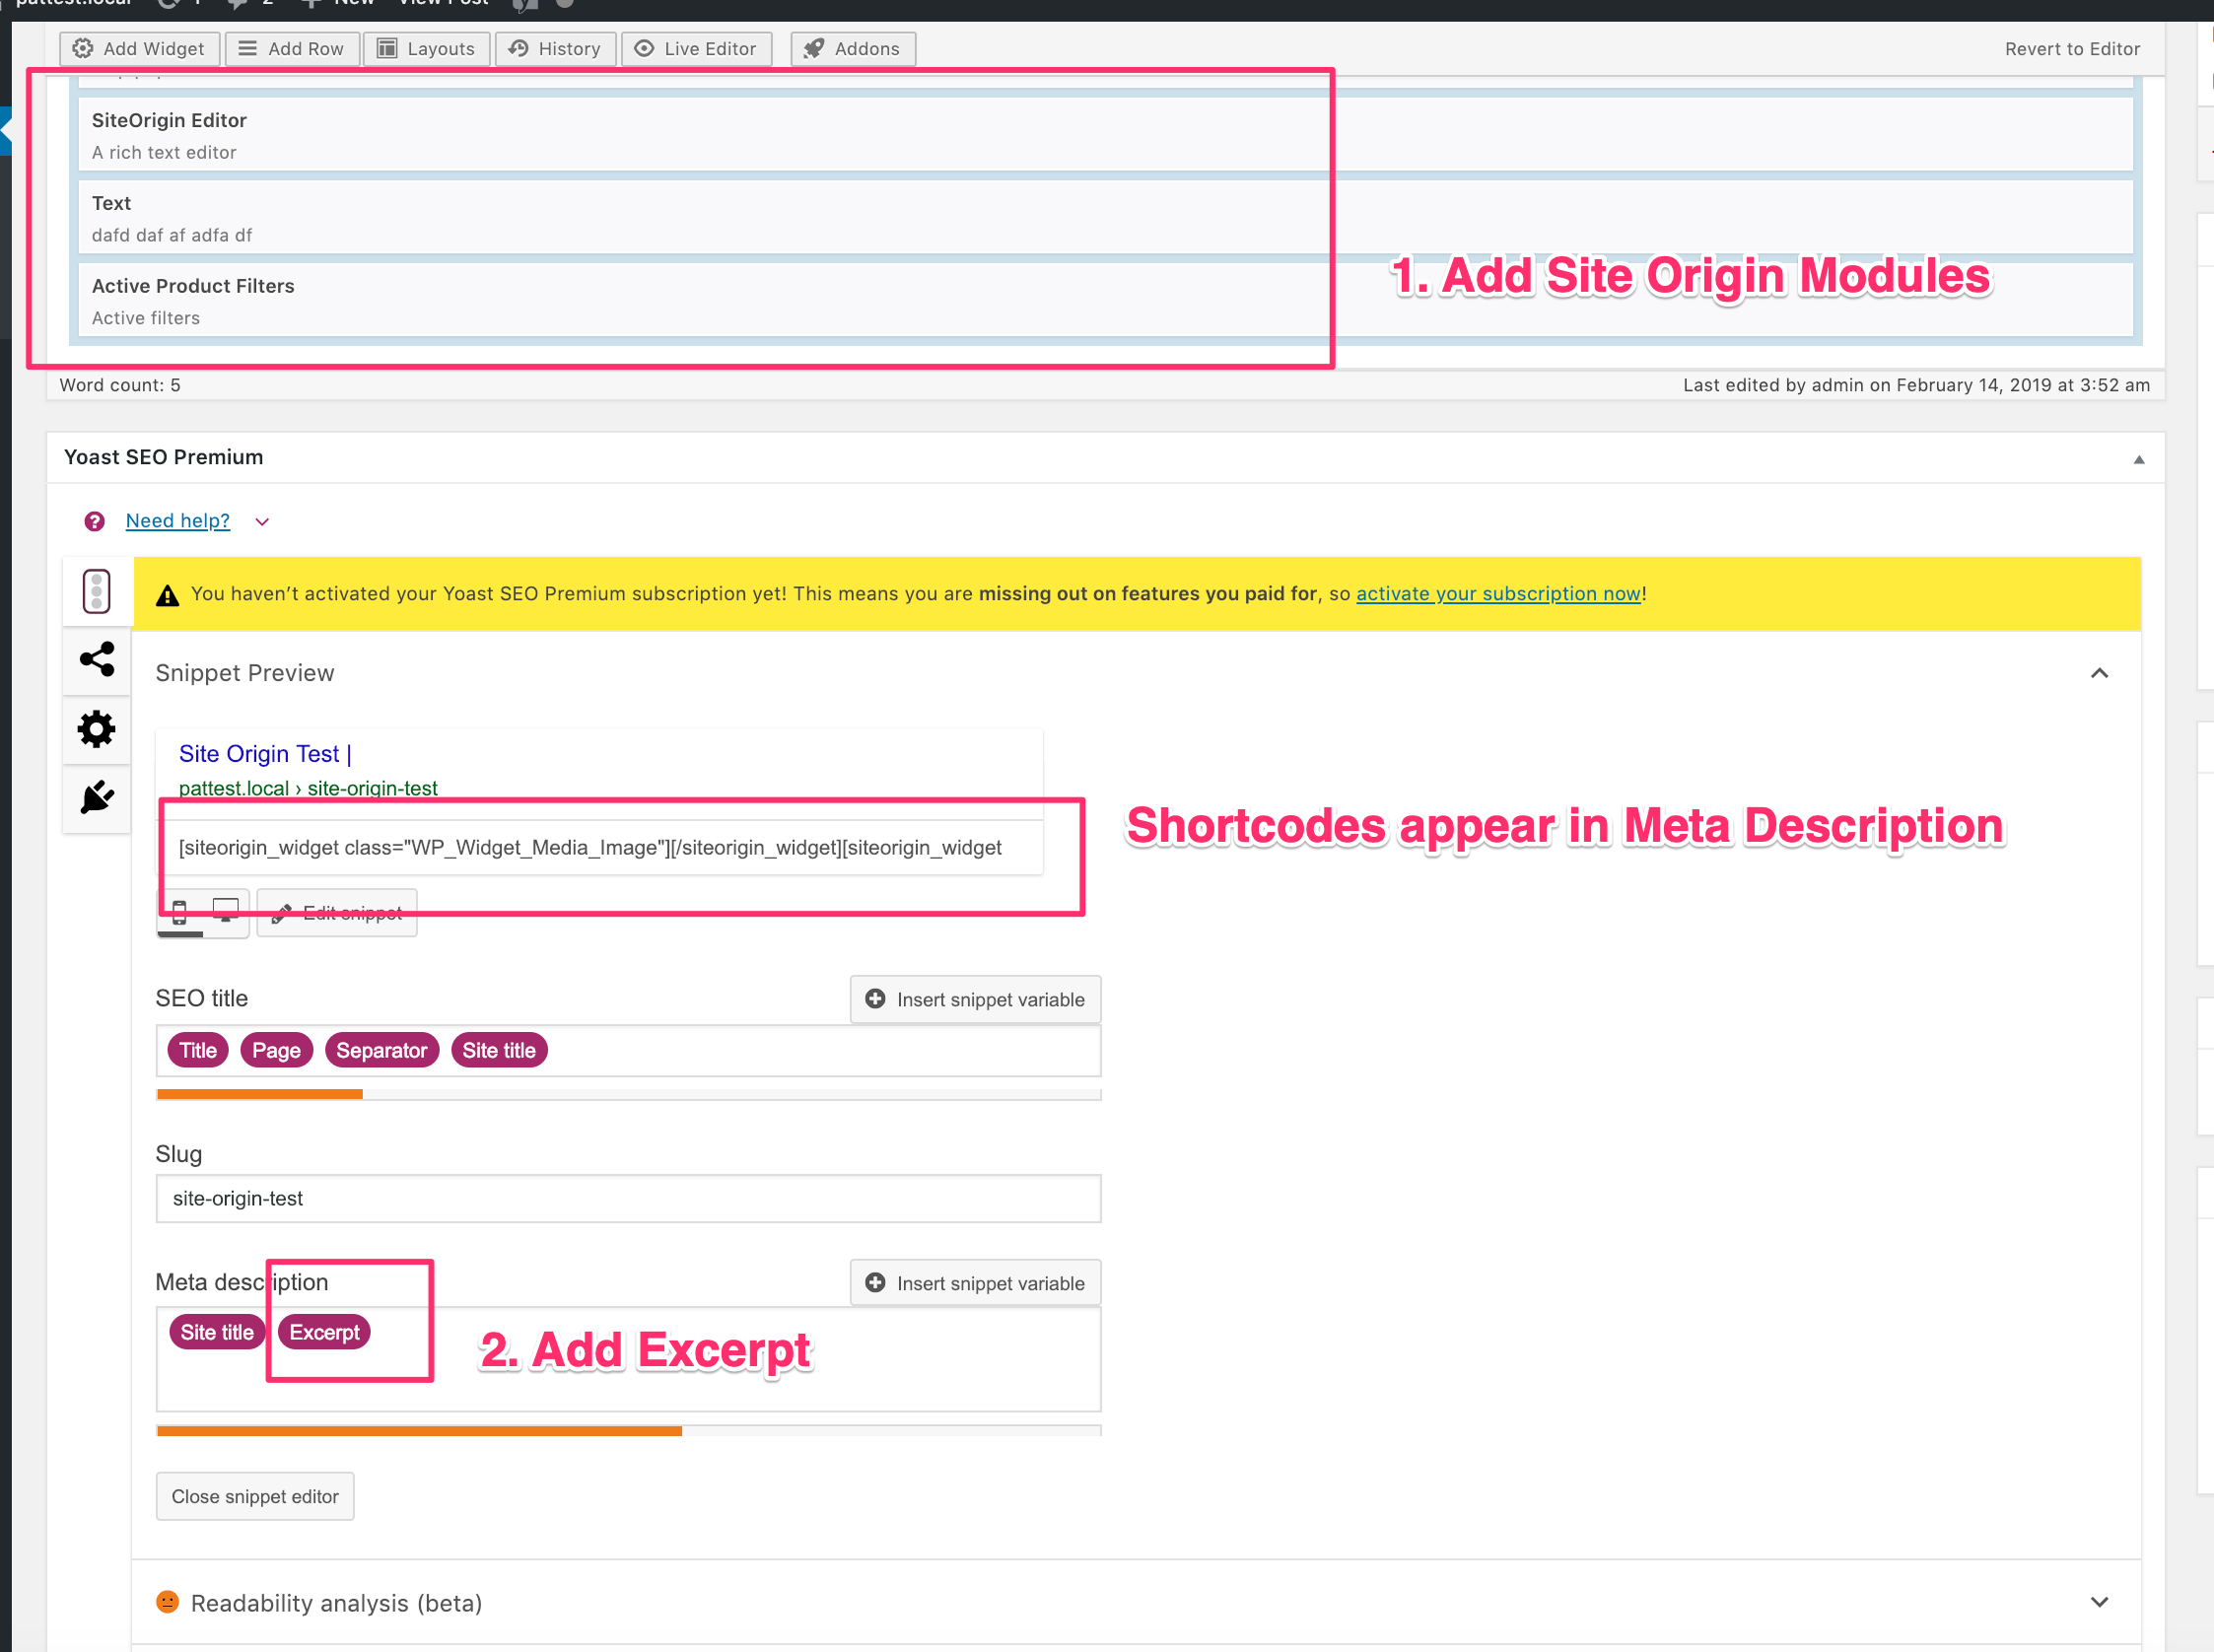This screenshot has width=2214, height=1652.
Task: Open the Yoast social share tab
Action: pos(96,660)
